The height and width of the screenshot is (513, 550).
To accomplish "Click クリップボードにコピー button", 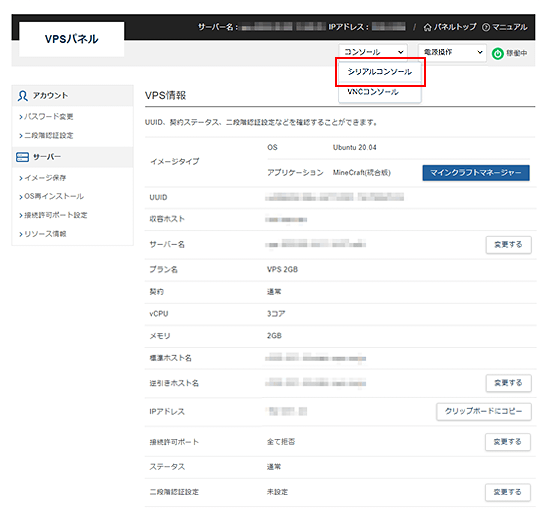I will coord(484,411).
